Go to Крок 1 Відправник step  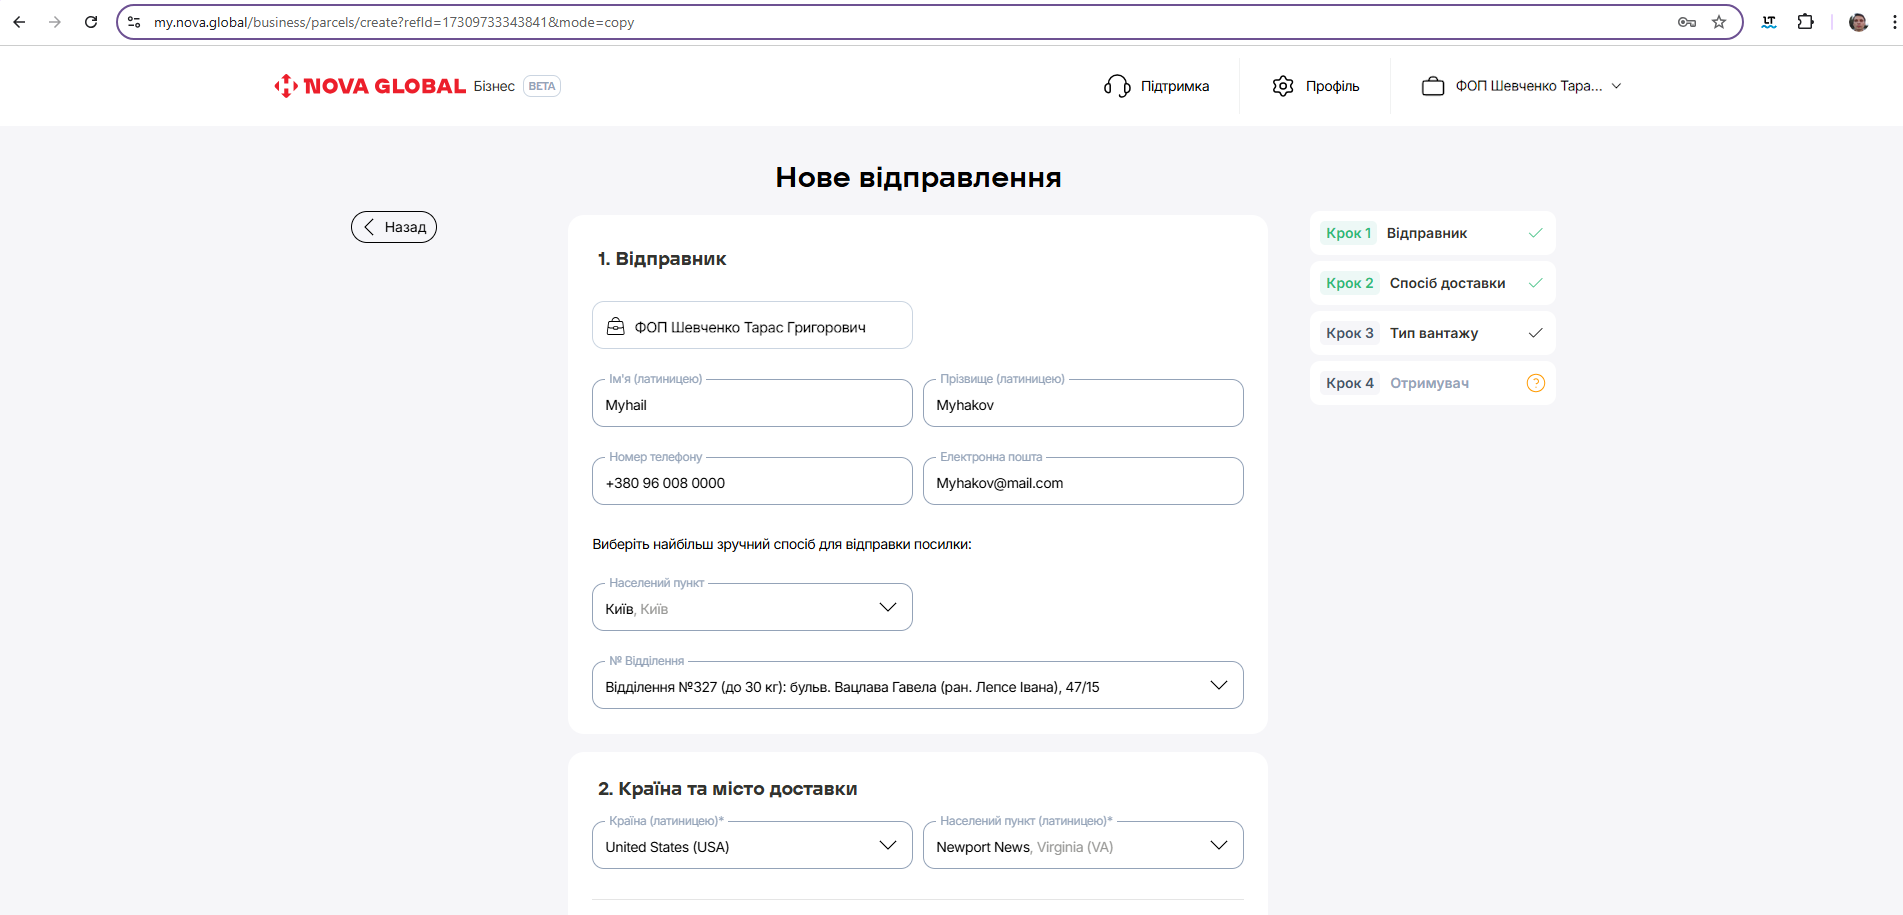click(x=1431, y=233)
